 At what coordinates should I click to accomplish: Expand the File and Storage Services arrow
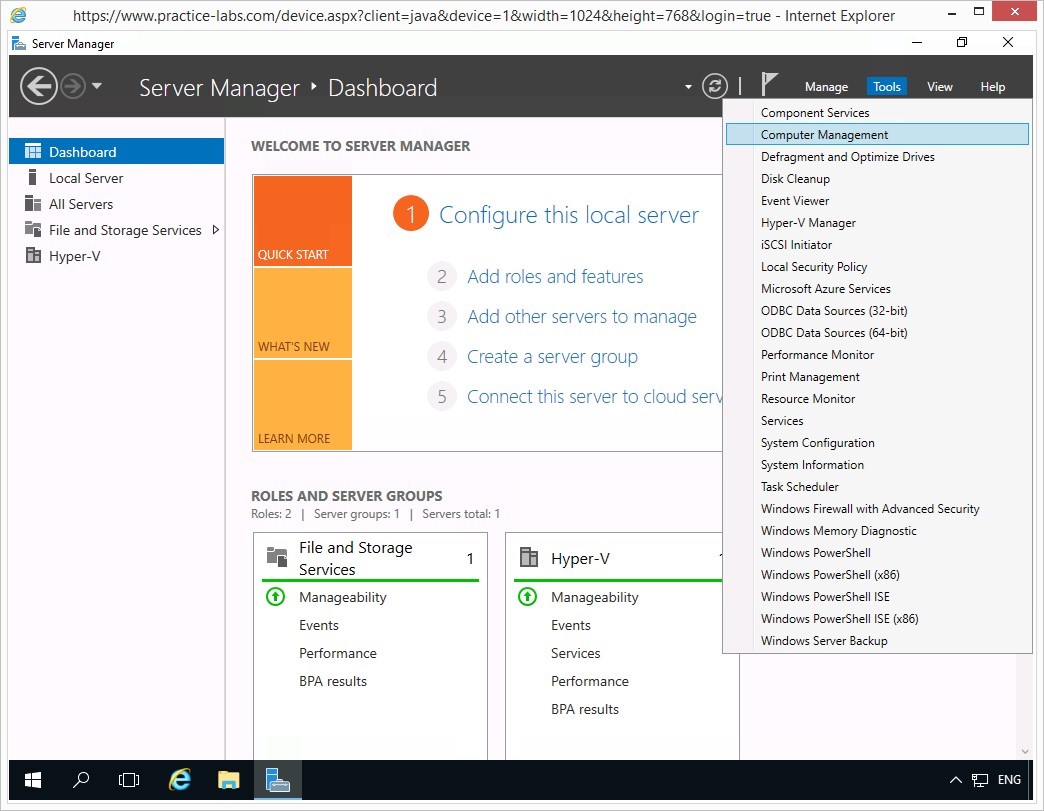pos(215,230)
